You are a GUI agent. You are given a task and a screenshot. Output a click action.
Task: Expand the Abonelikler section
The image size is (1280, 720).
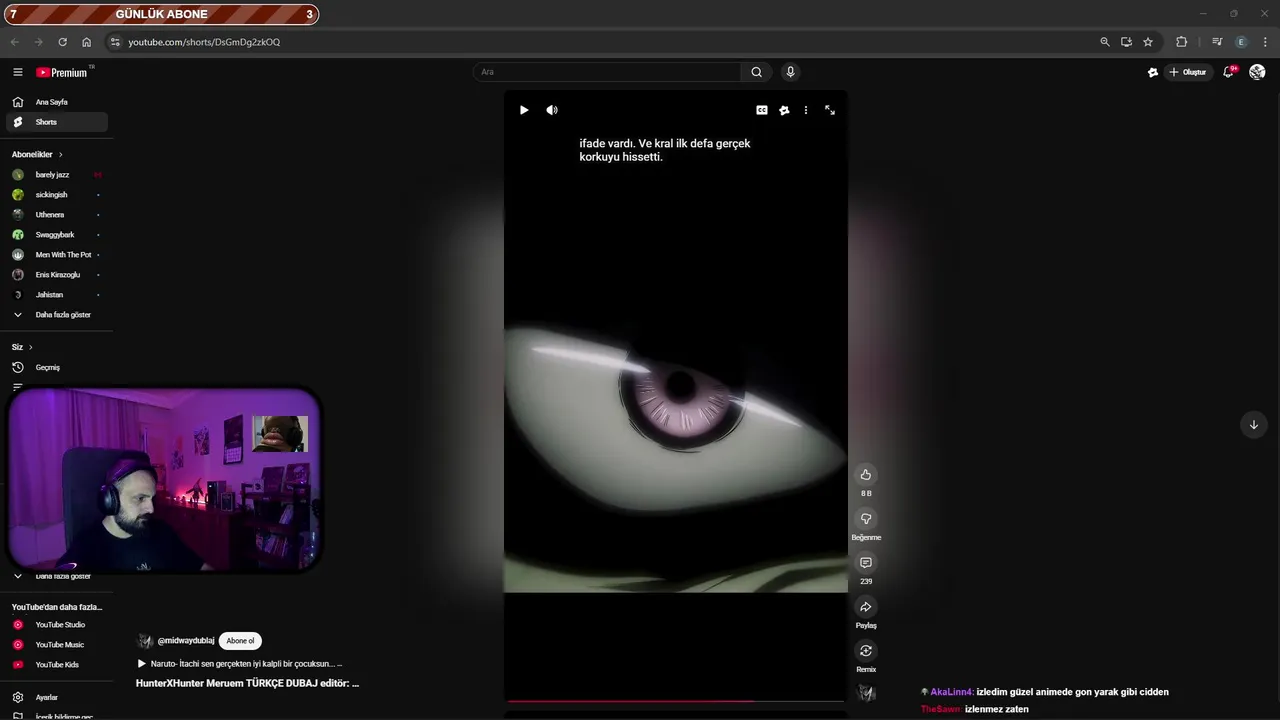click(37, 155)
